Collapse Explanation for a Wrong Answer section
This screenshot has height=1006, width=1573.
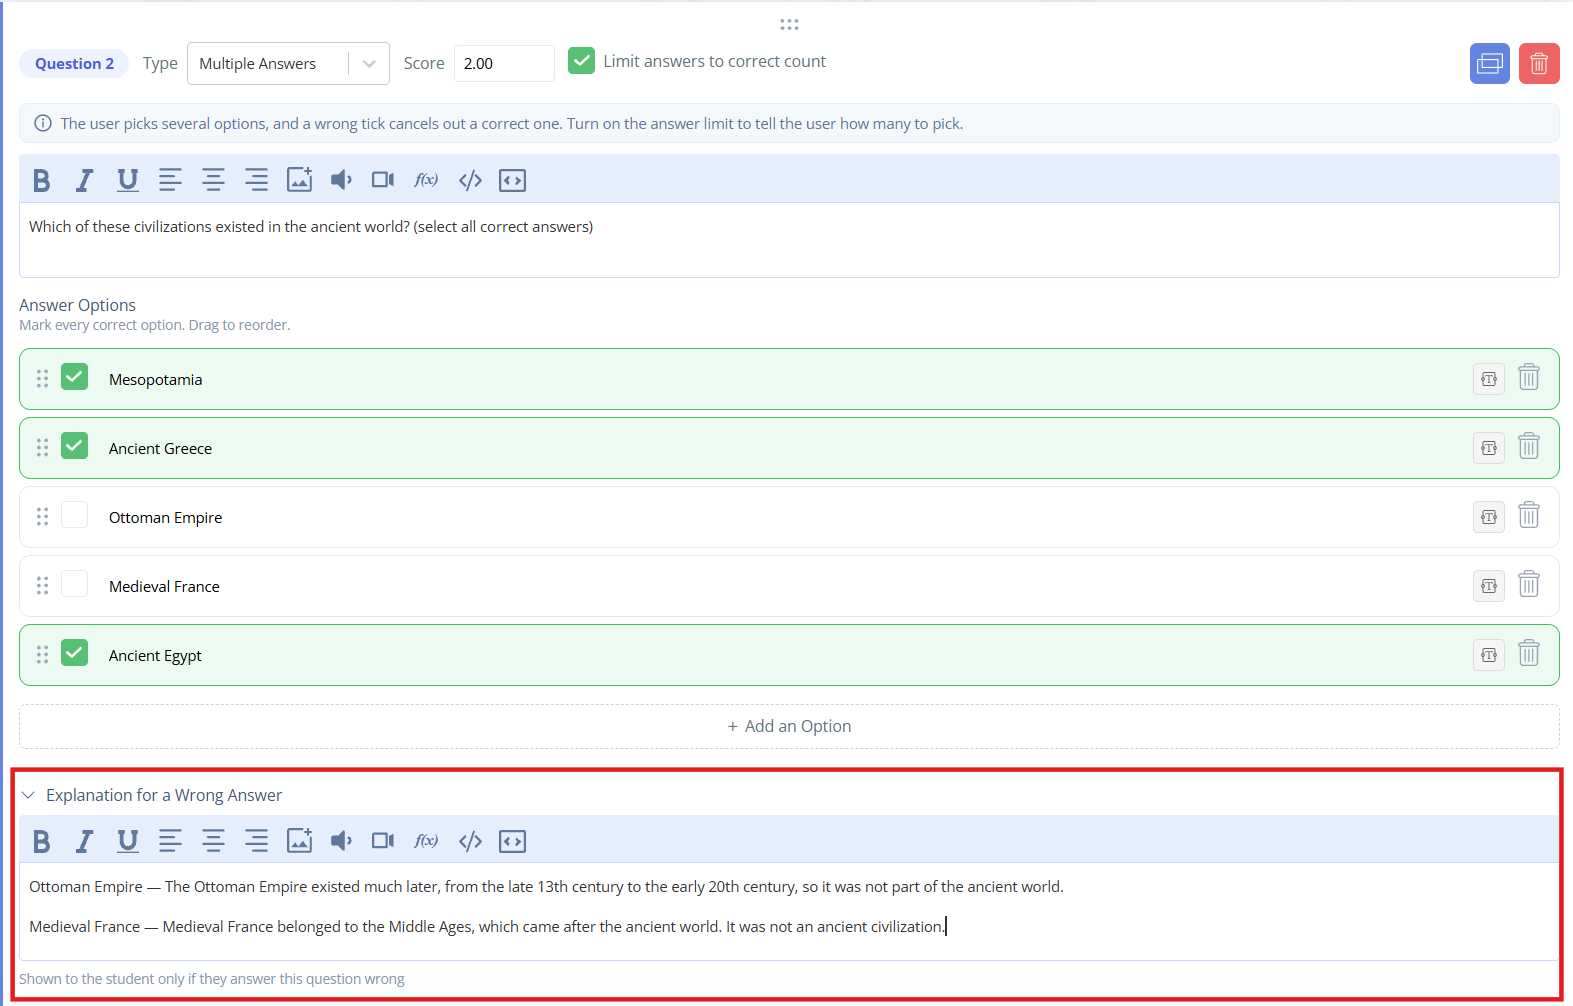pyautogui.click(x=28, y=795)
